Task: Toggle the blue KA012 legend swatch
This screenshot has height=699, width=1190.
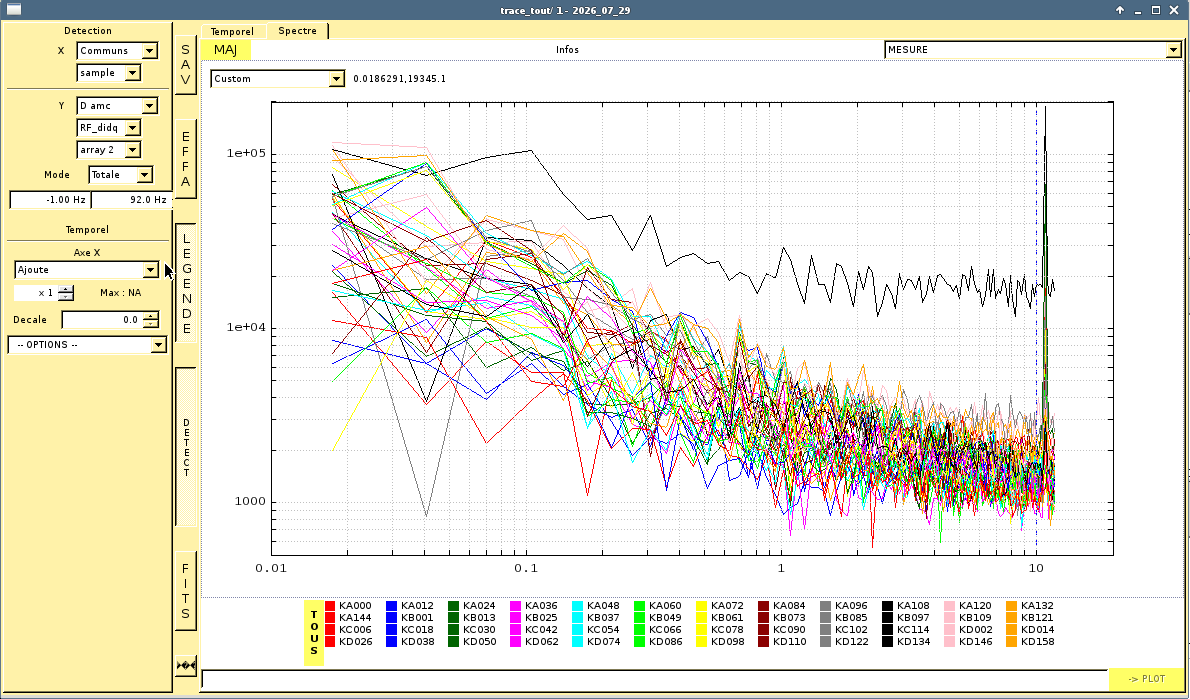Action: coord(392,606)
